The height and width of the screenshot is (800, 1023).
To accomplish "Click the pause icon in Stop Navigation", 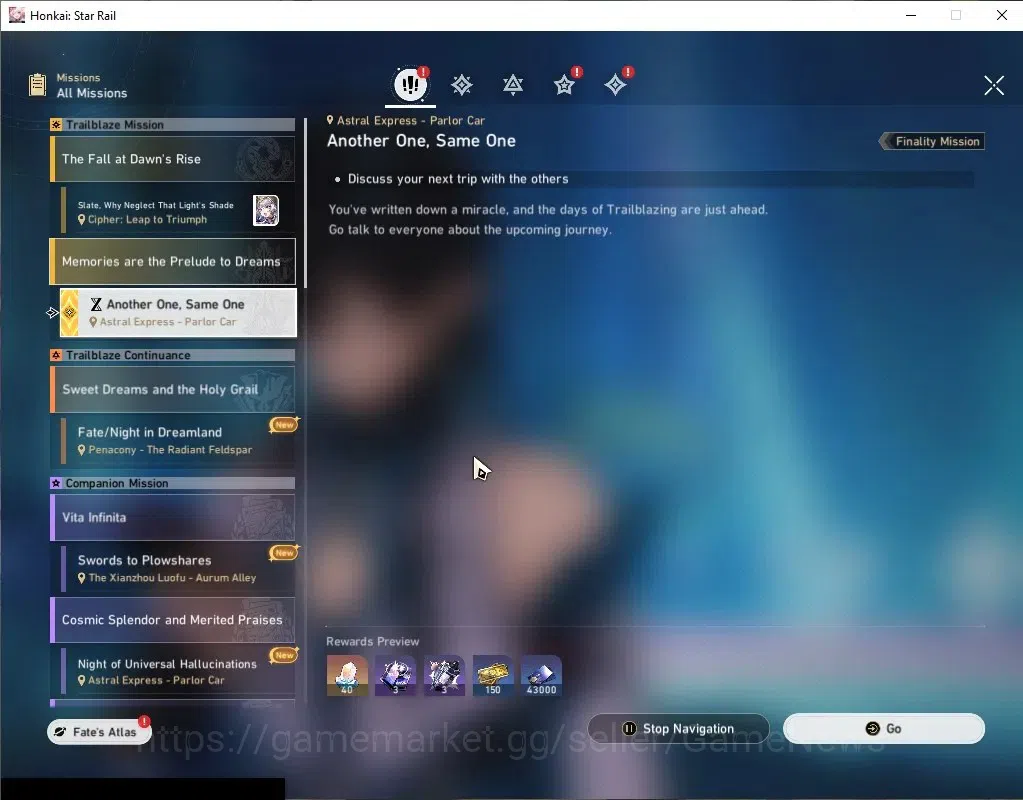I will click(x=629, y=728).
